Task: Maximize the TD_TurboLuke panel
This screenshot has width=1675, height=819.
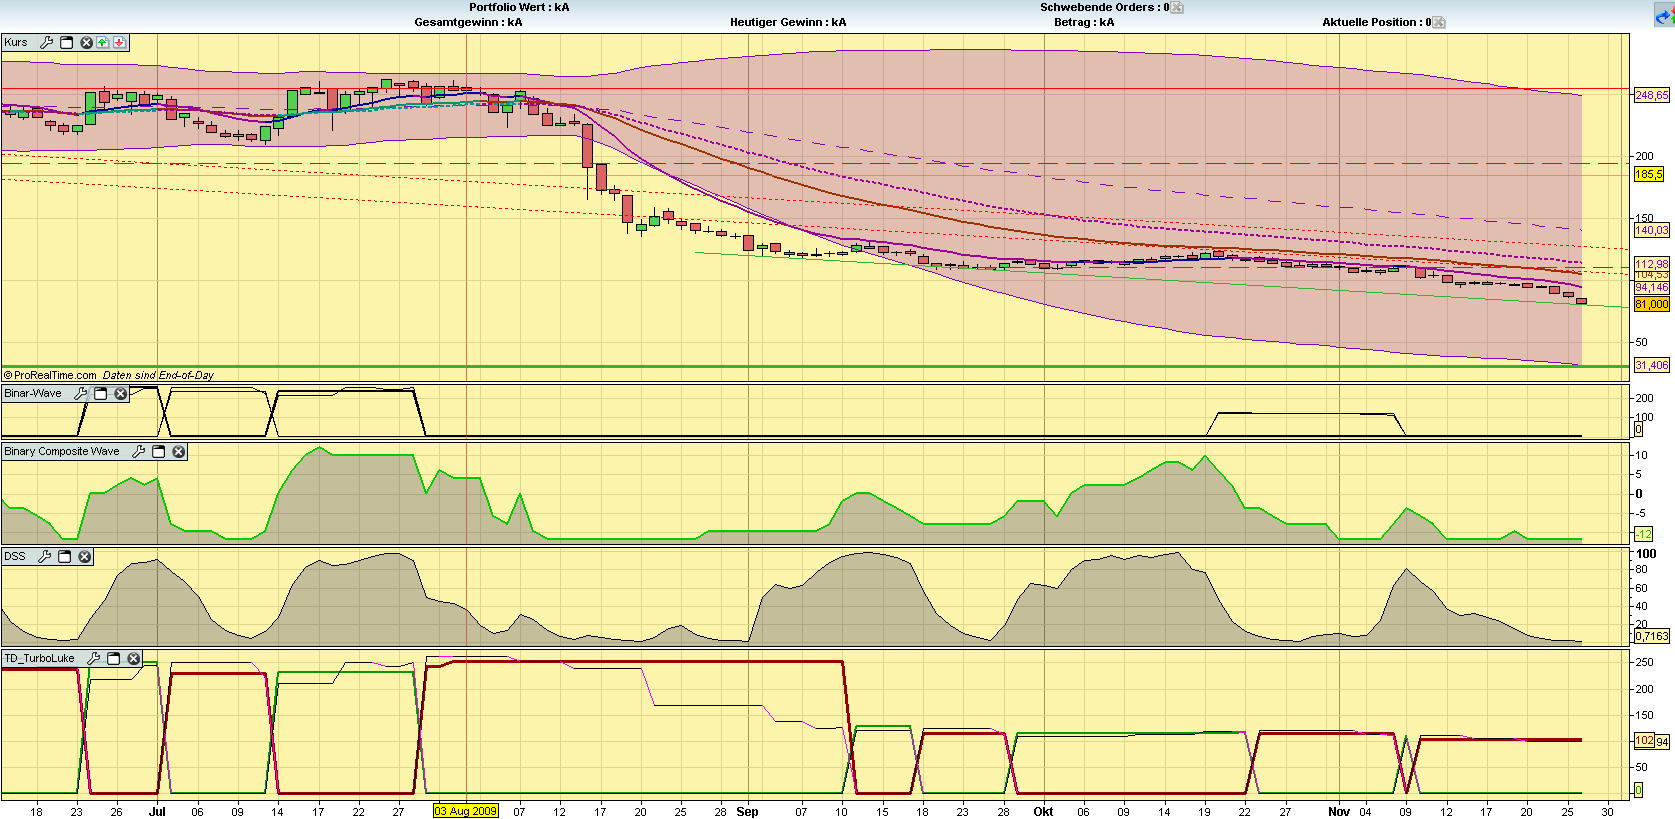Action: [114, 659]
